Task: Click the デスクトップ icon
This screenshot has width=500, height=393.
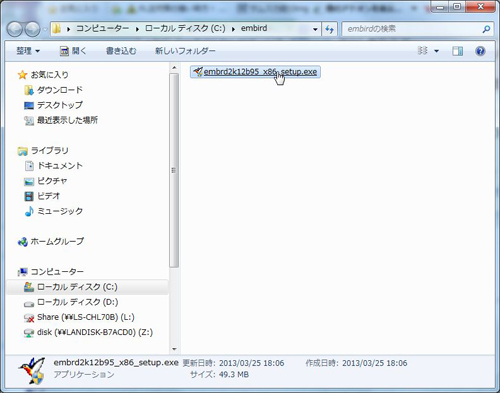Action: click(29, 105)
